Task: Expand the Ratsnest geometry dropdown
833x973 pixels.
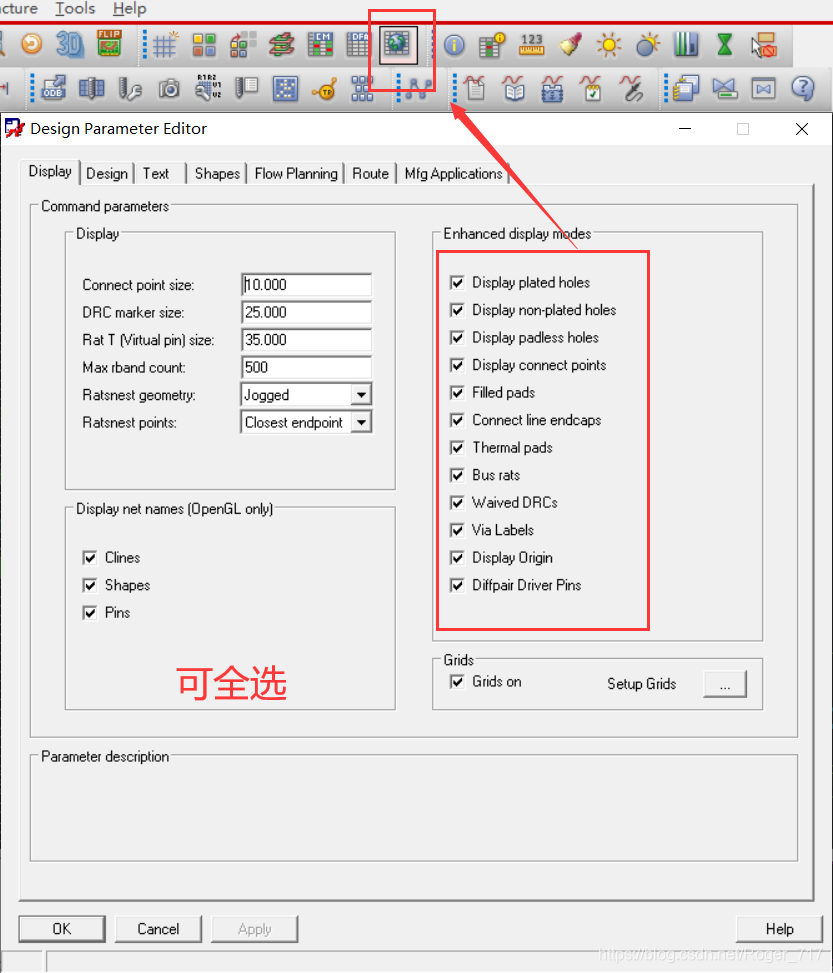Action: [361, 395]
